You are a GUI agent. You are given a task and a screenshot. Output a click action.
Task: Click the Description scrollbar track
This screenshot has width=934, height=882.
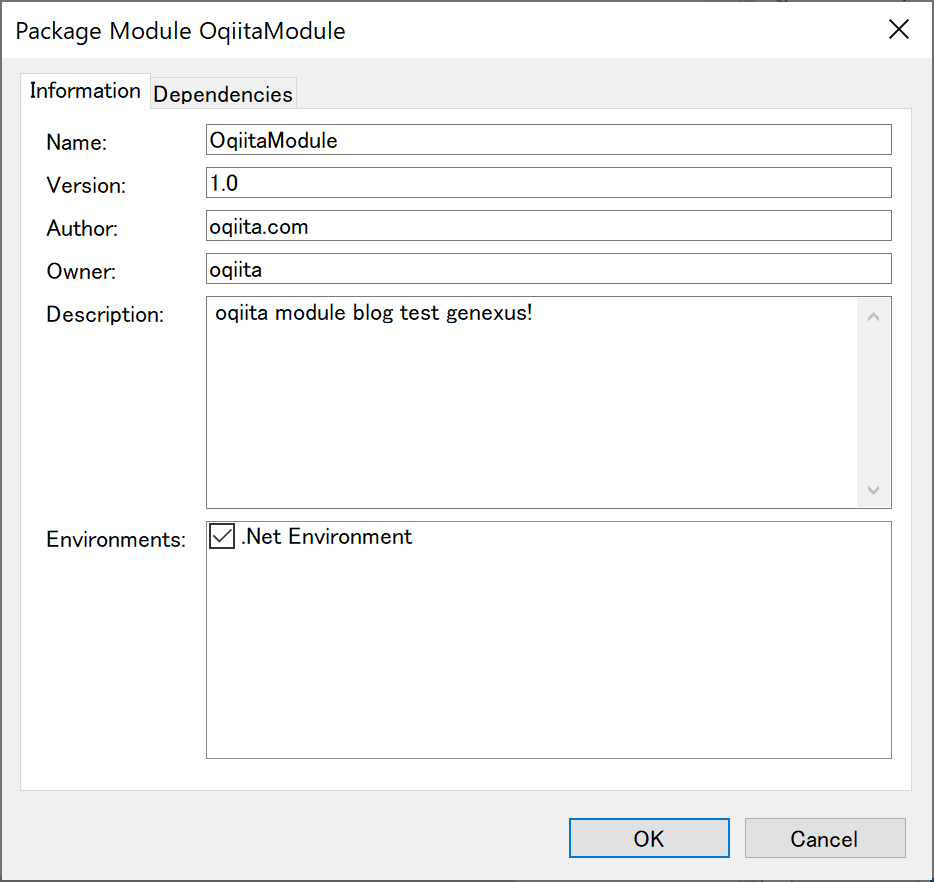point(873,403)
